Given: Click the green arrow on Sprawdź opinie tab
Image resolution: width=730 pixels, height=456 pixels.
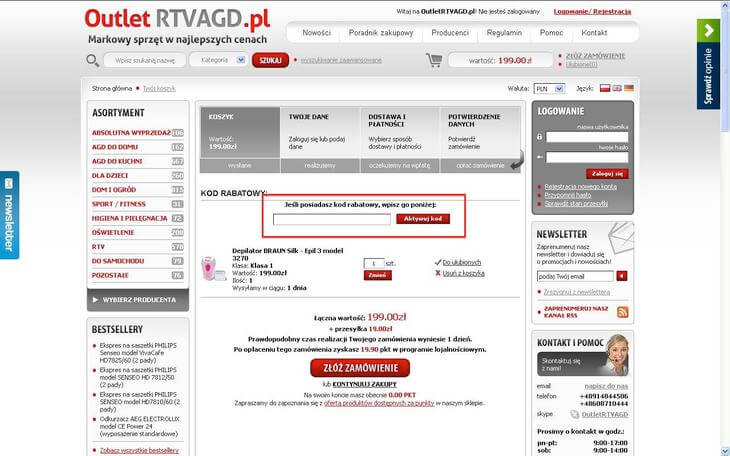Looking at the screenshot, I should pos(708,31).
